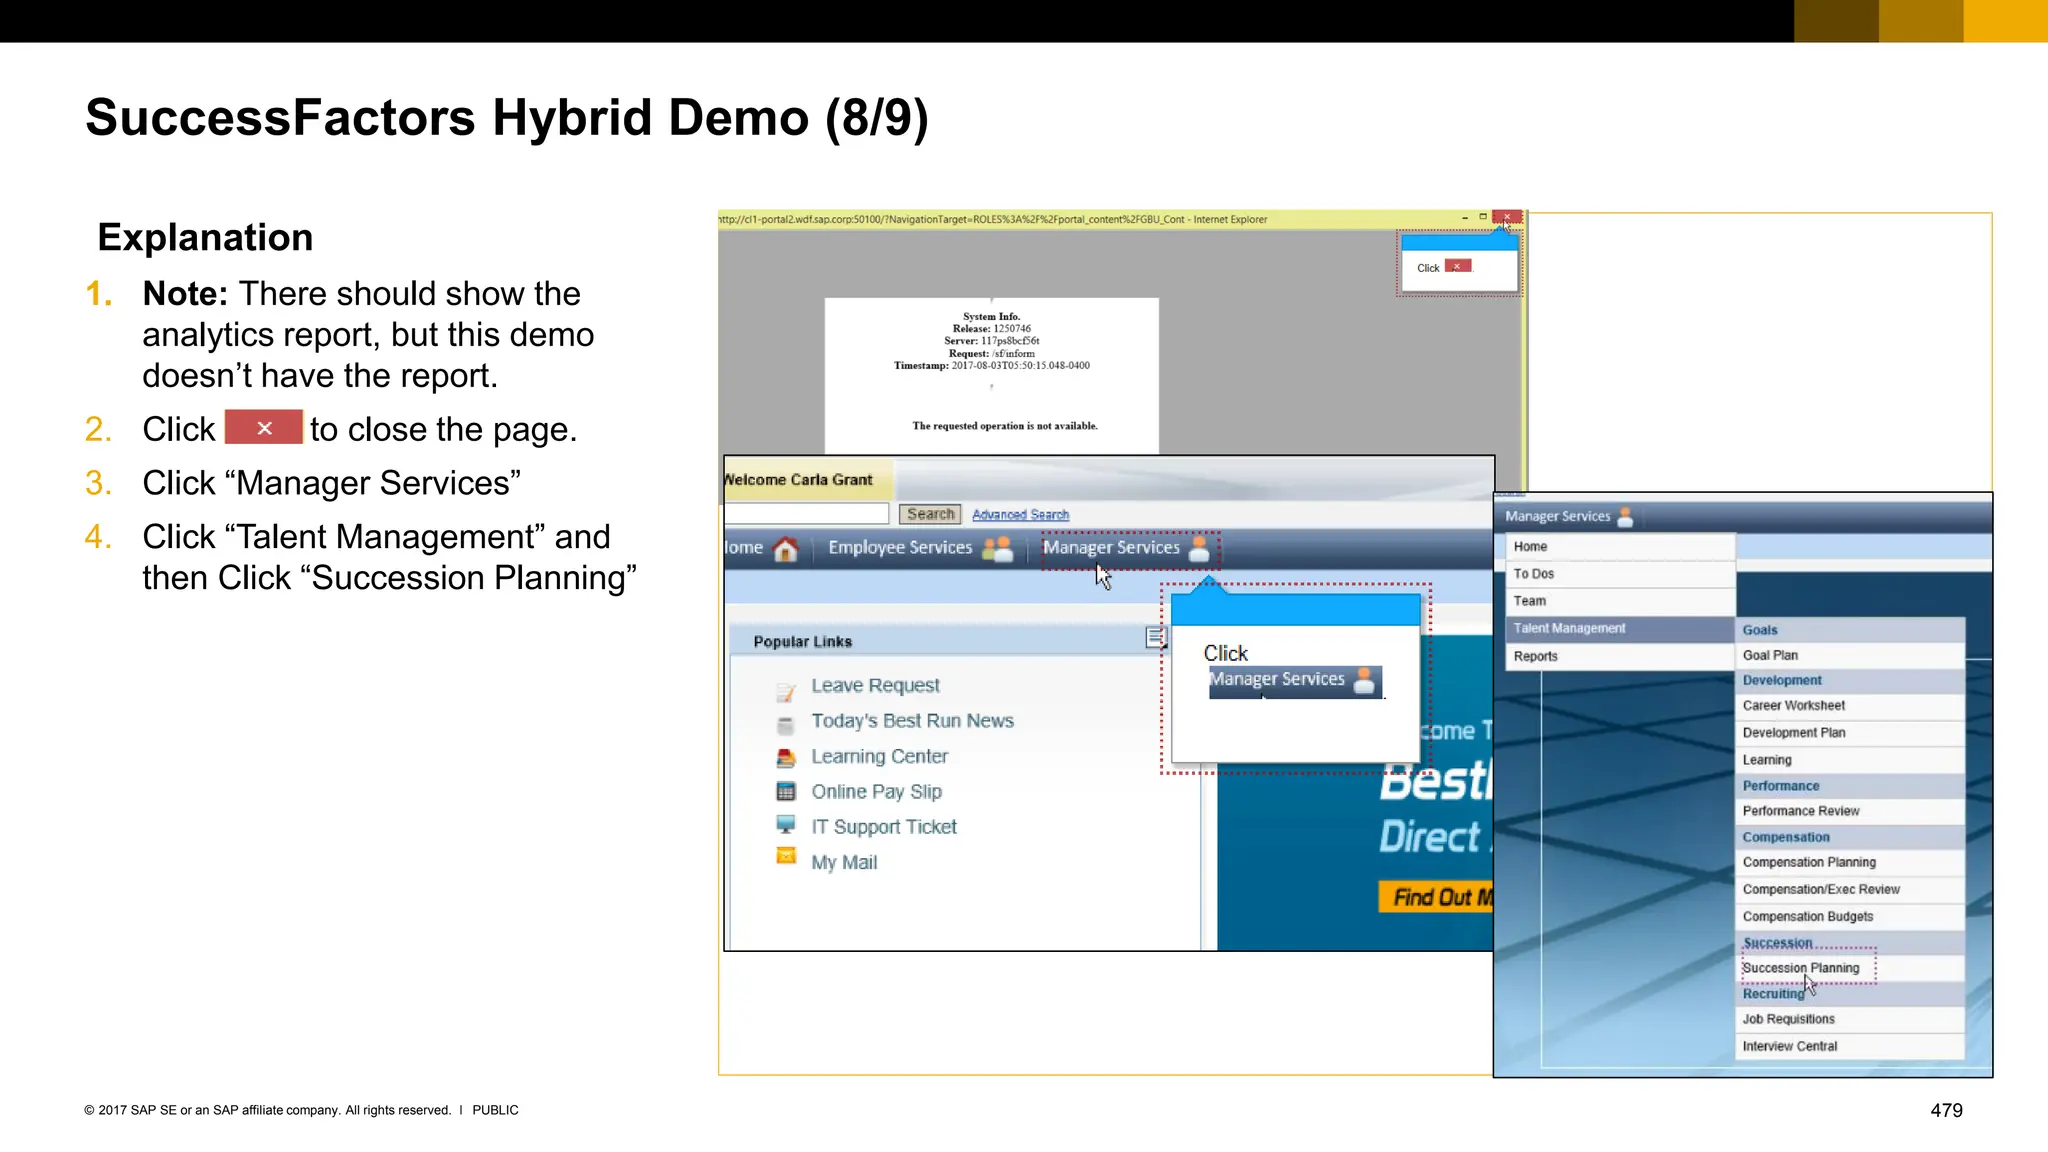Select Home entry in Manager Services dropdown
2048x1152 pixels.
coord(1620,547)
